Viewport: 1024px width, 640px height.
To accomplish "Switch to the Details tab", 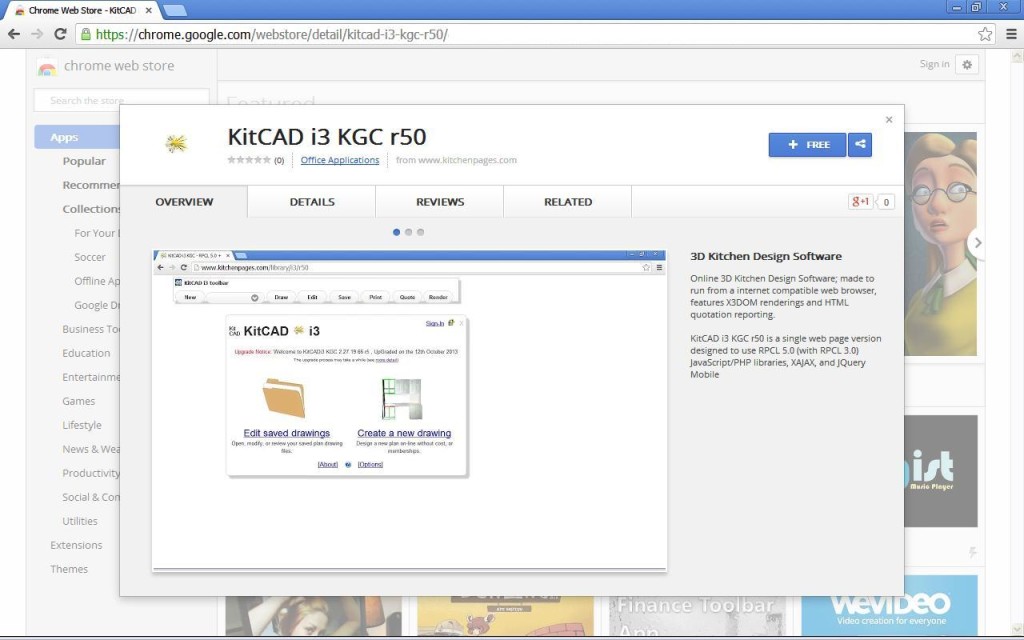I will 312,202.
